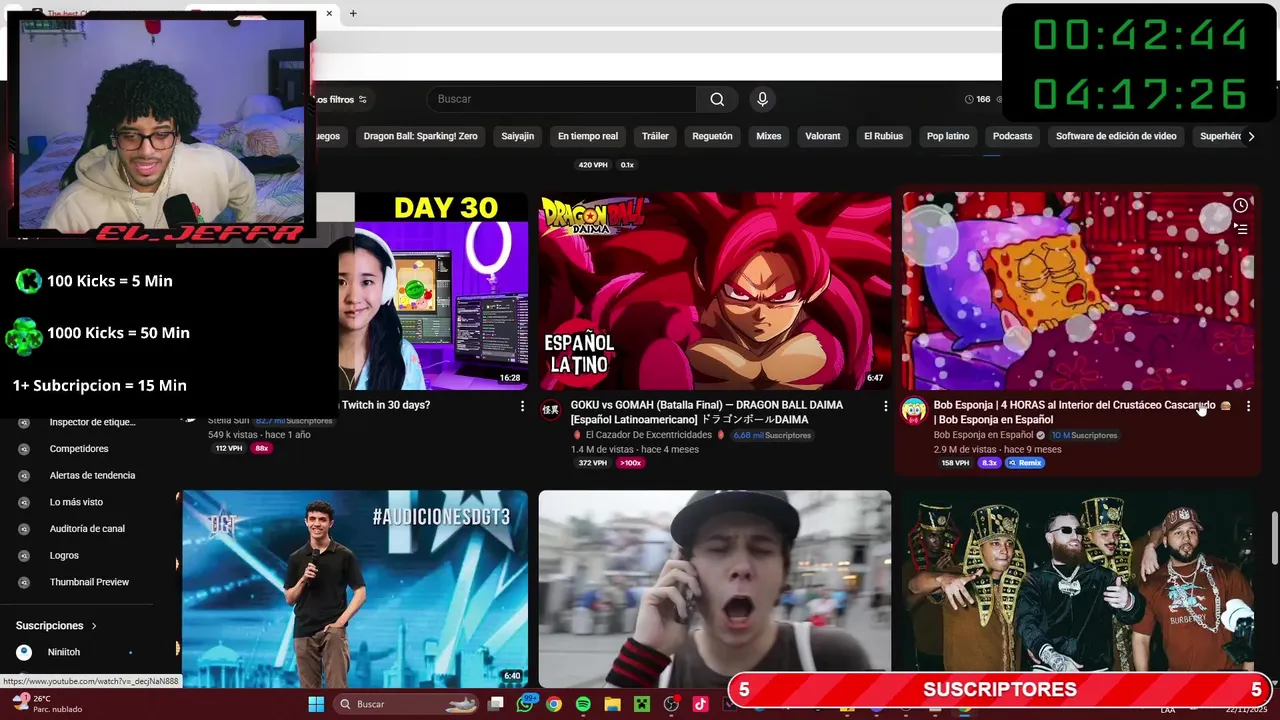Open the new browser tab plus button
The image size is (1280, 720).
coord(353,13)
